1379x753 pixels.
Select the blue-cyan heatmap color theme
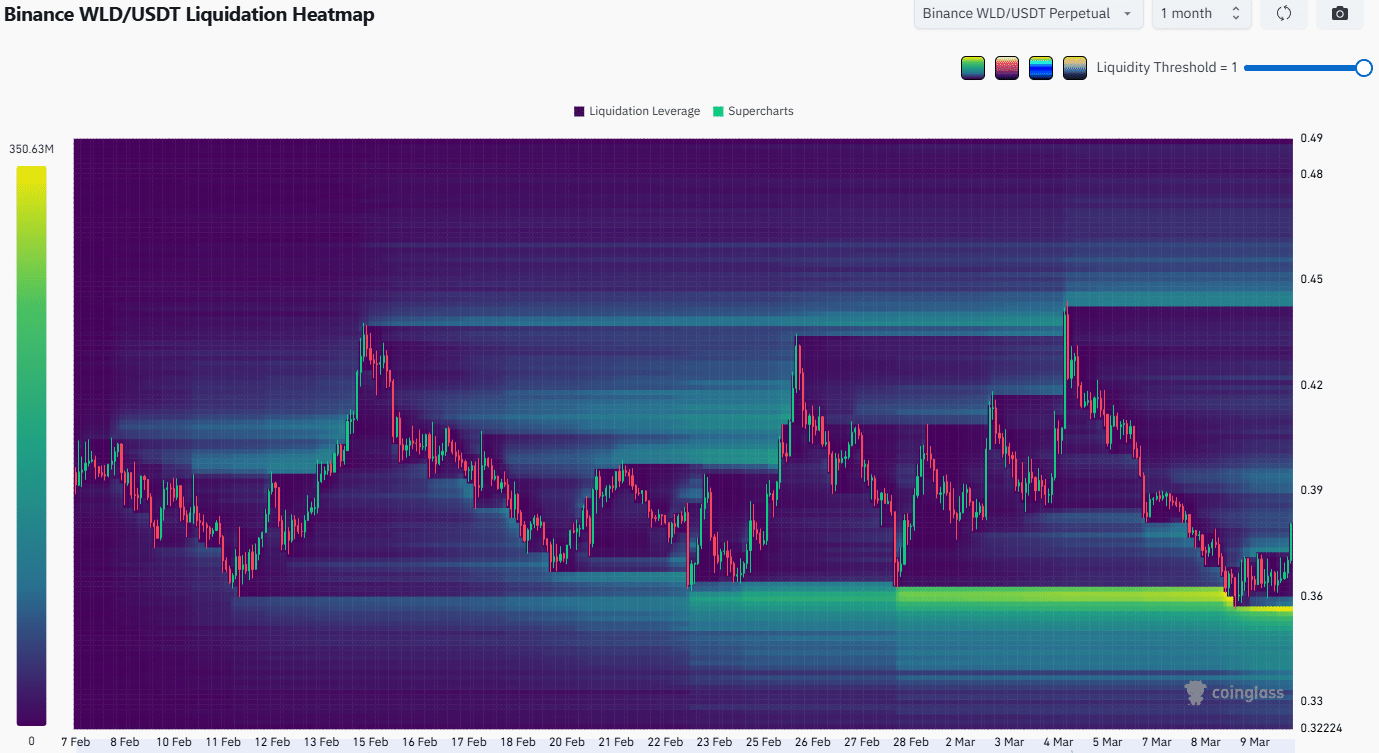click(x=1041, y=68)
